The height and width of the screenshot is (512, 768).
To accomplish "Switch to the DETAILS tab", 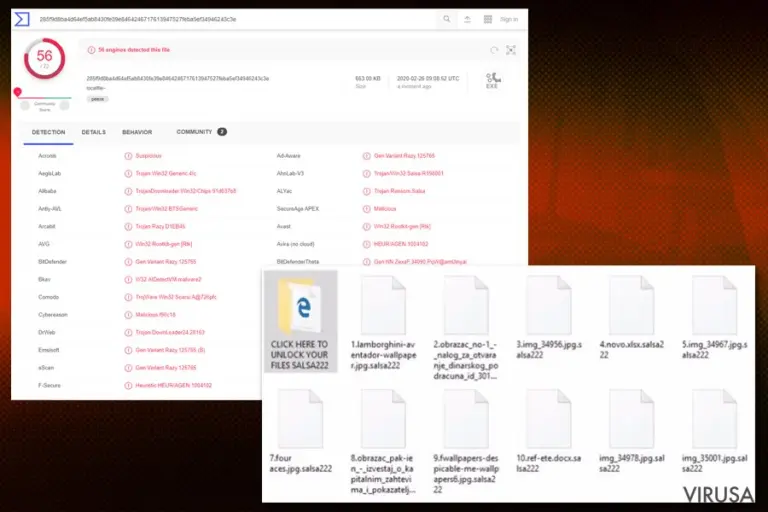I will pyautogui.click(x=94, y=132).
